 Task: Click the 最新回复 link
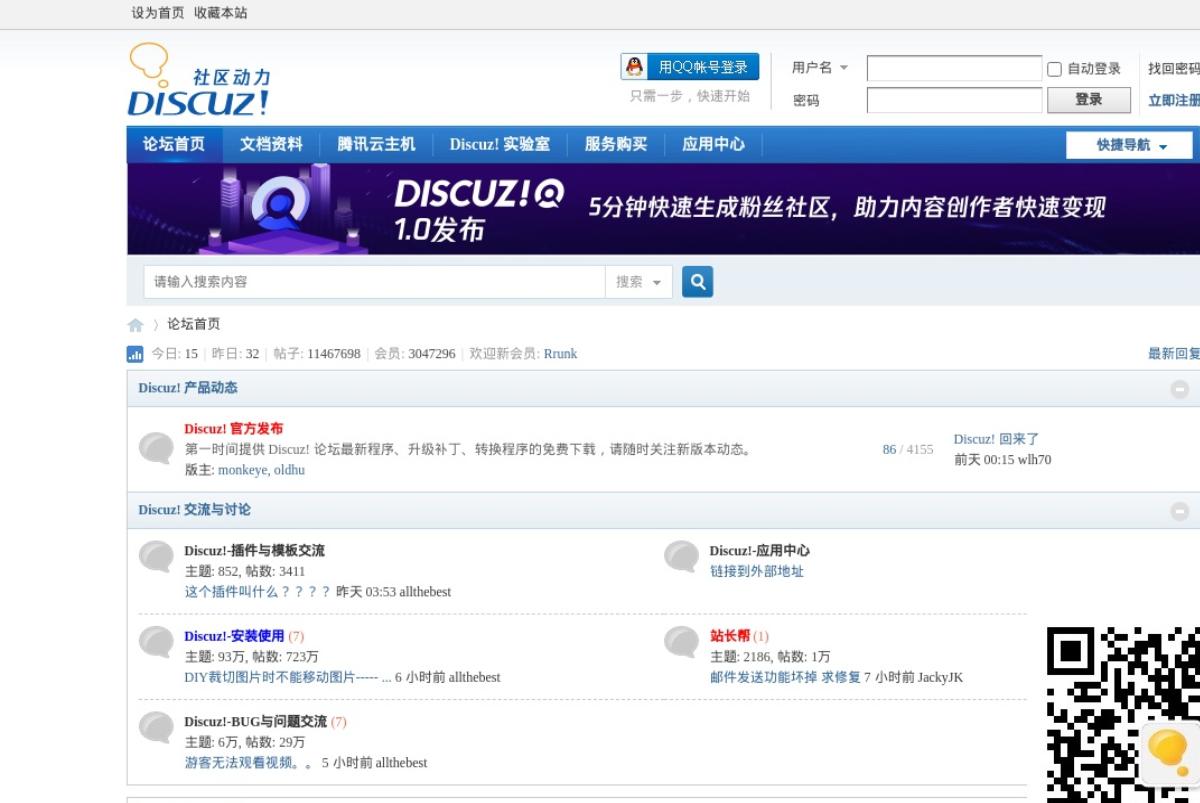[x=1174, y=354]
